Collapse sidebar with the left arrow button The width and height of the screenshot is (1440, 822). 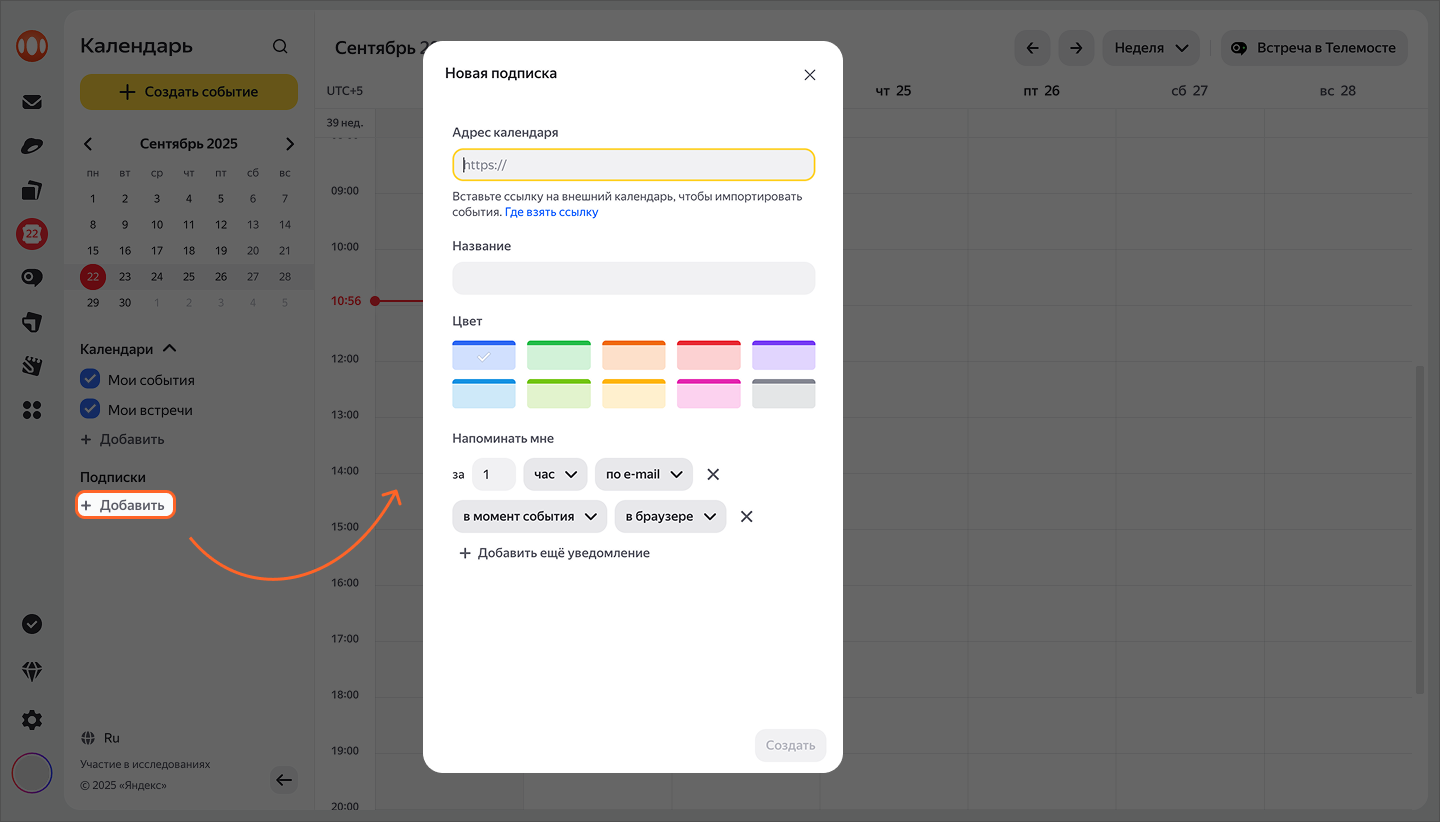[x=284, y=780]
